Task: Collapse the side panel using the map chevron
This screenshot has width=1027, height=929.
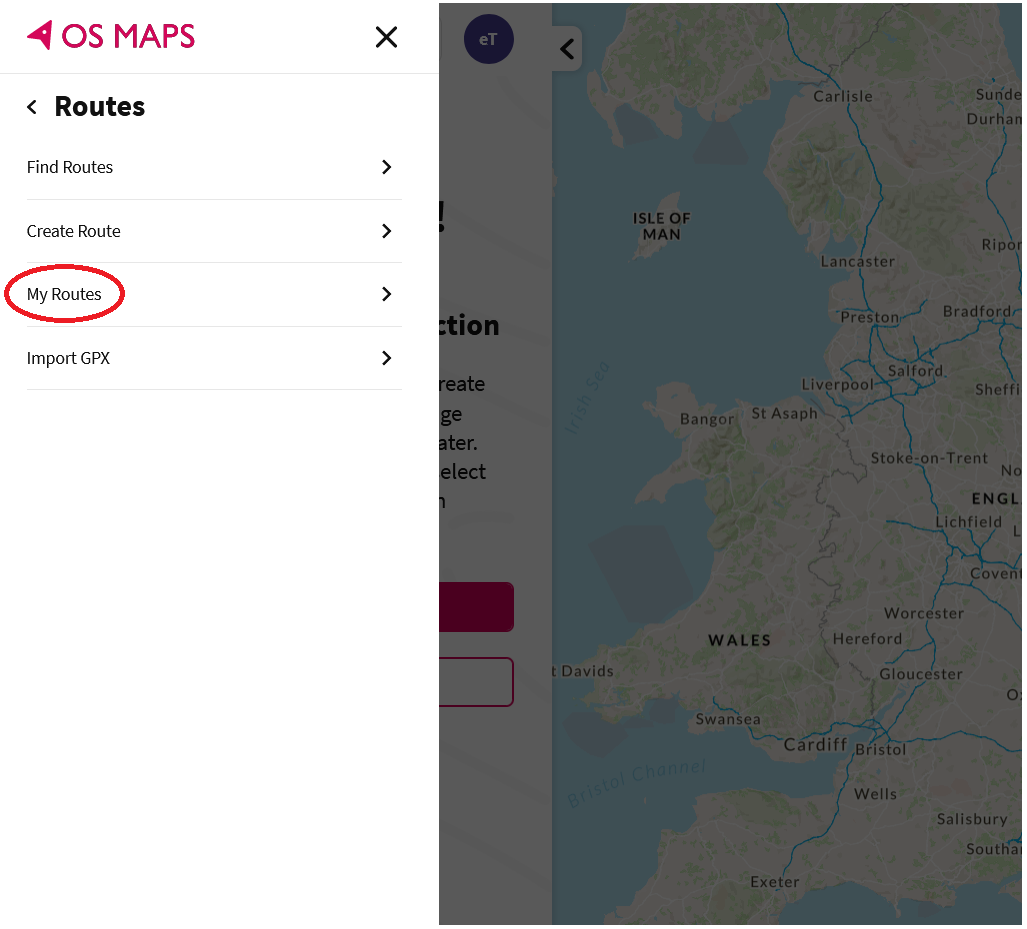Action: click(565, 48)
